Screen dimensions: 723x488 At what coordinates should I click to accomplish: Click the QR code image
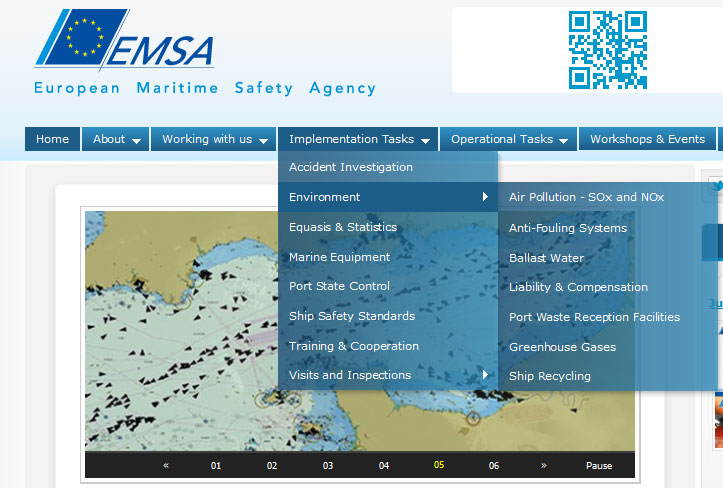click(x=608, y=50)
